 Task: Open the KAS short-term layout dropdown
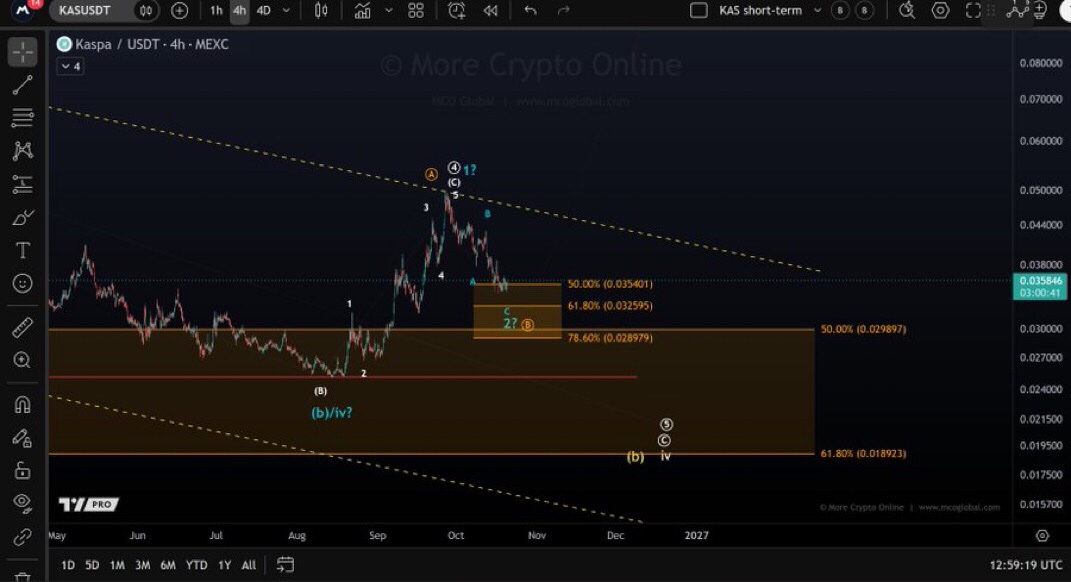pyautogui.click(x=818, y=10)
